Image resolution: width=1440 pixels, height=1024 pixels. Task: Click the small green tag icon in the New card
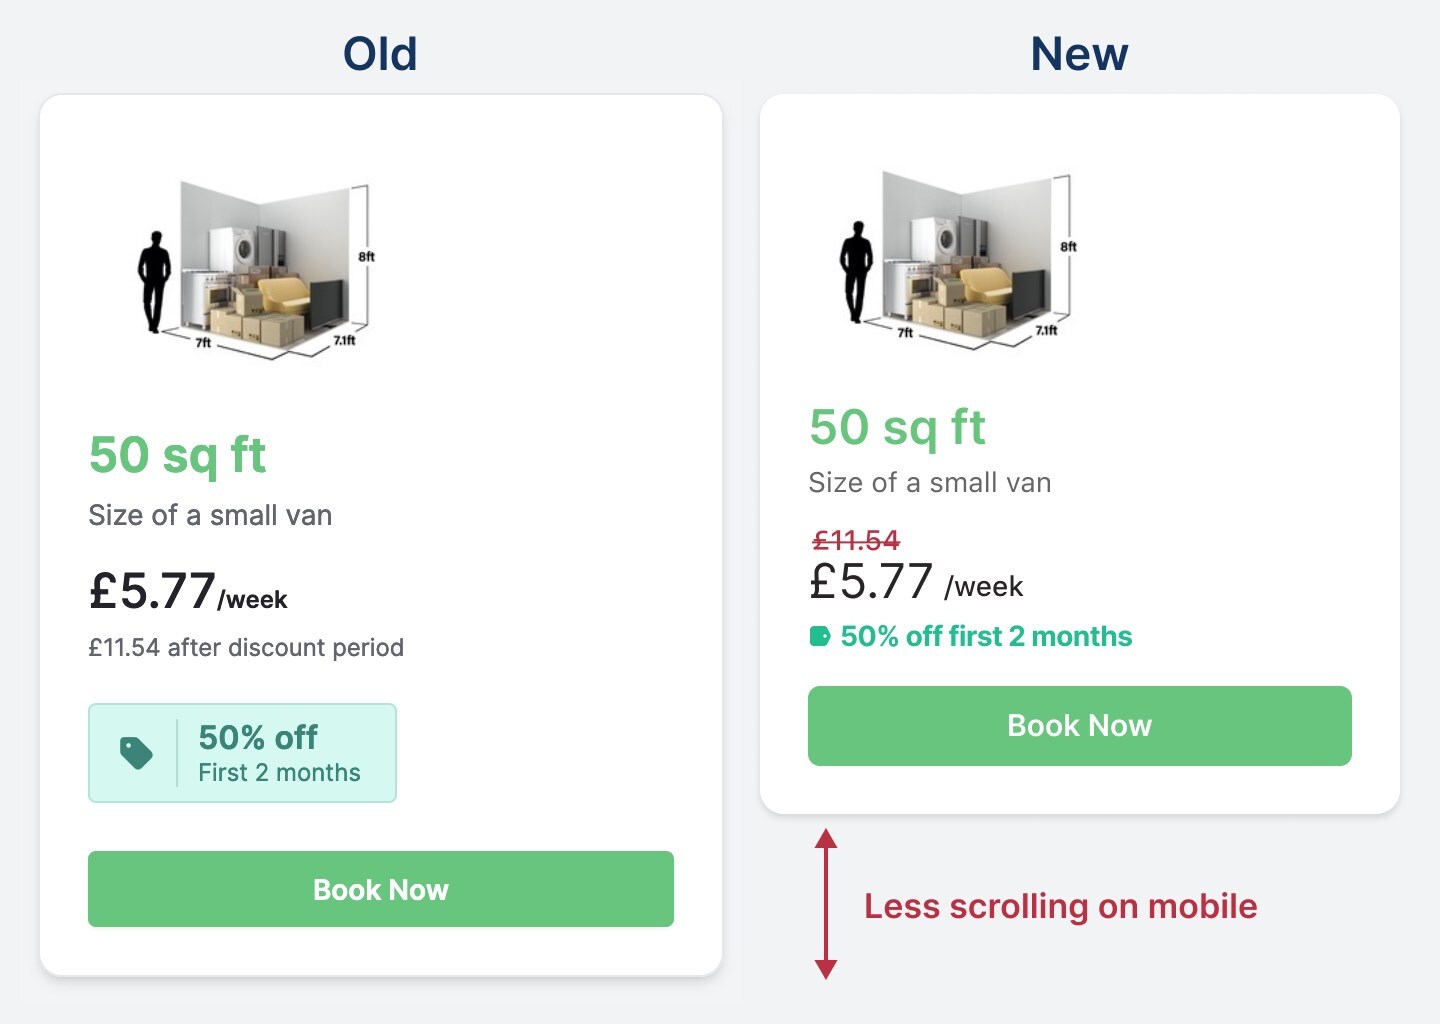coord(820,637)
